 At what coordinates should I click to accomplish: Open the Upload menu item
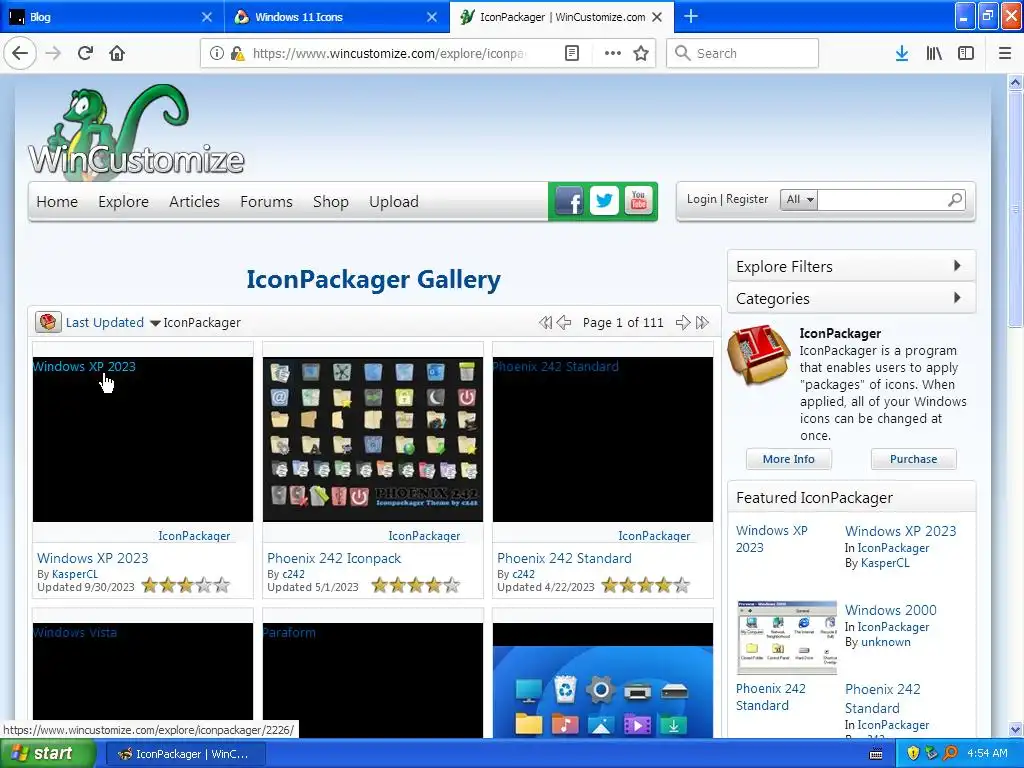click(394, 202)
